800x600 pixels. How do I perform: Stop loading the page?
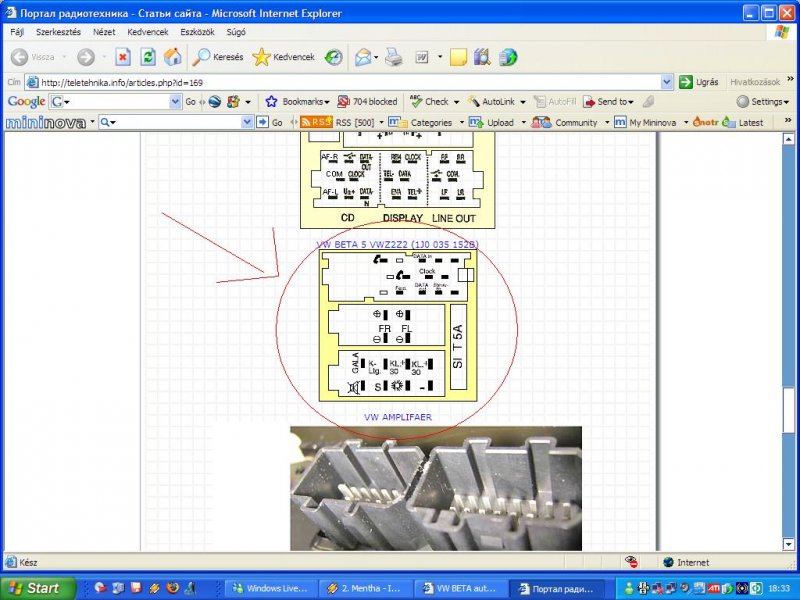[x=122, y=57]
